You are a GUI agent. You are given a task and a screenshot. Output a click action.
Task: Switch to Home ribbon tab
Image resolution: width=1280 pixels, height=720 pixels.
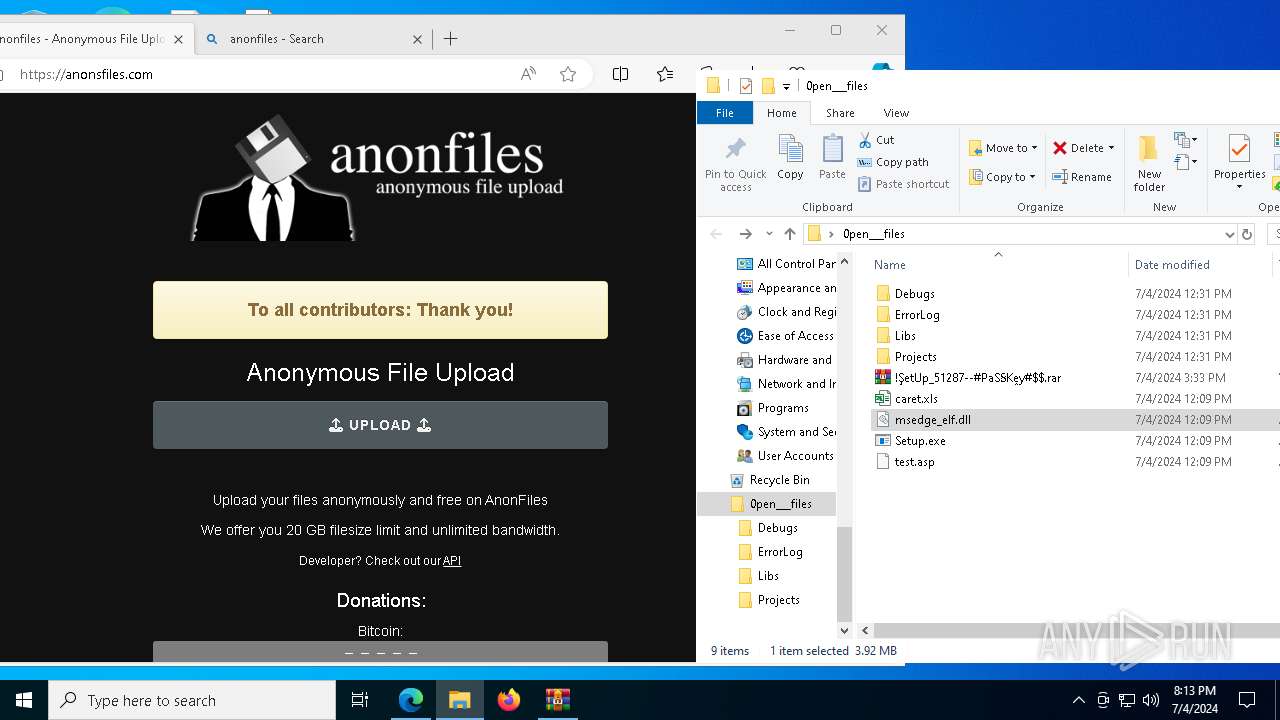click(x=782, y=113)
